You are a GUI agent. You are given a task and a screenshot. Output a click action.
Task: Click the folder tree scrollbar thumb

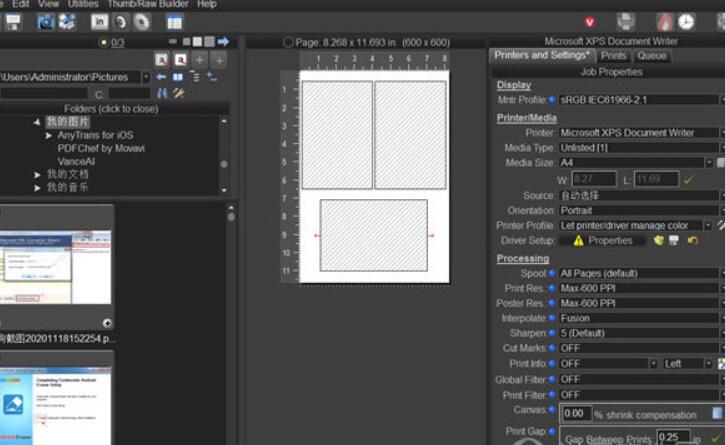[224, 164]
